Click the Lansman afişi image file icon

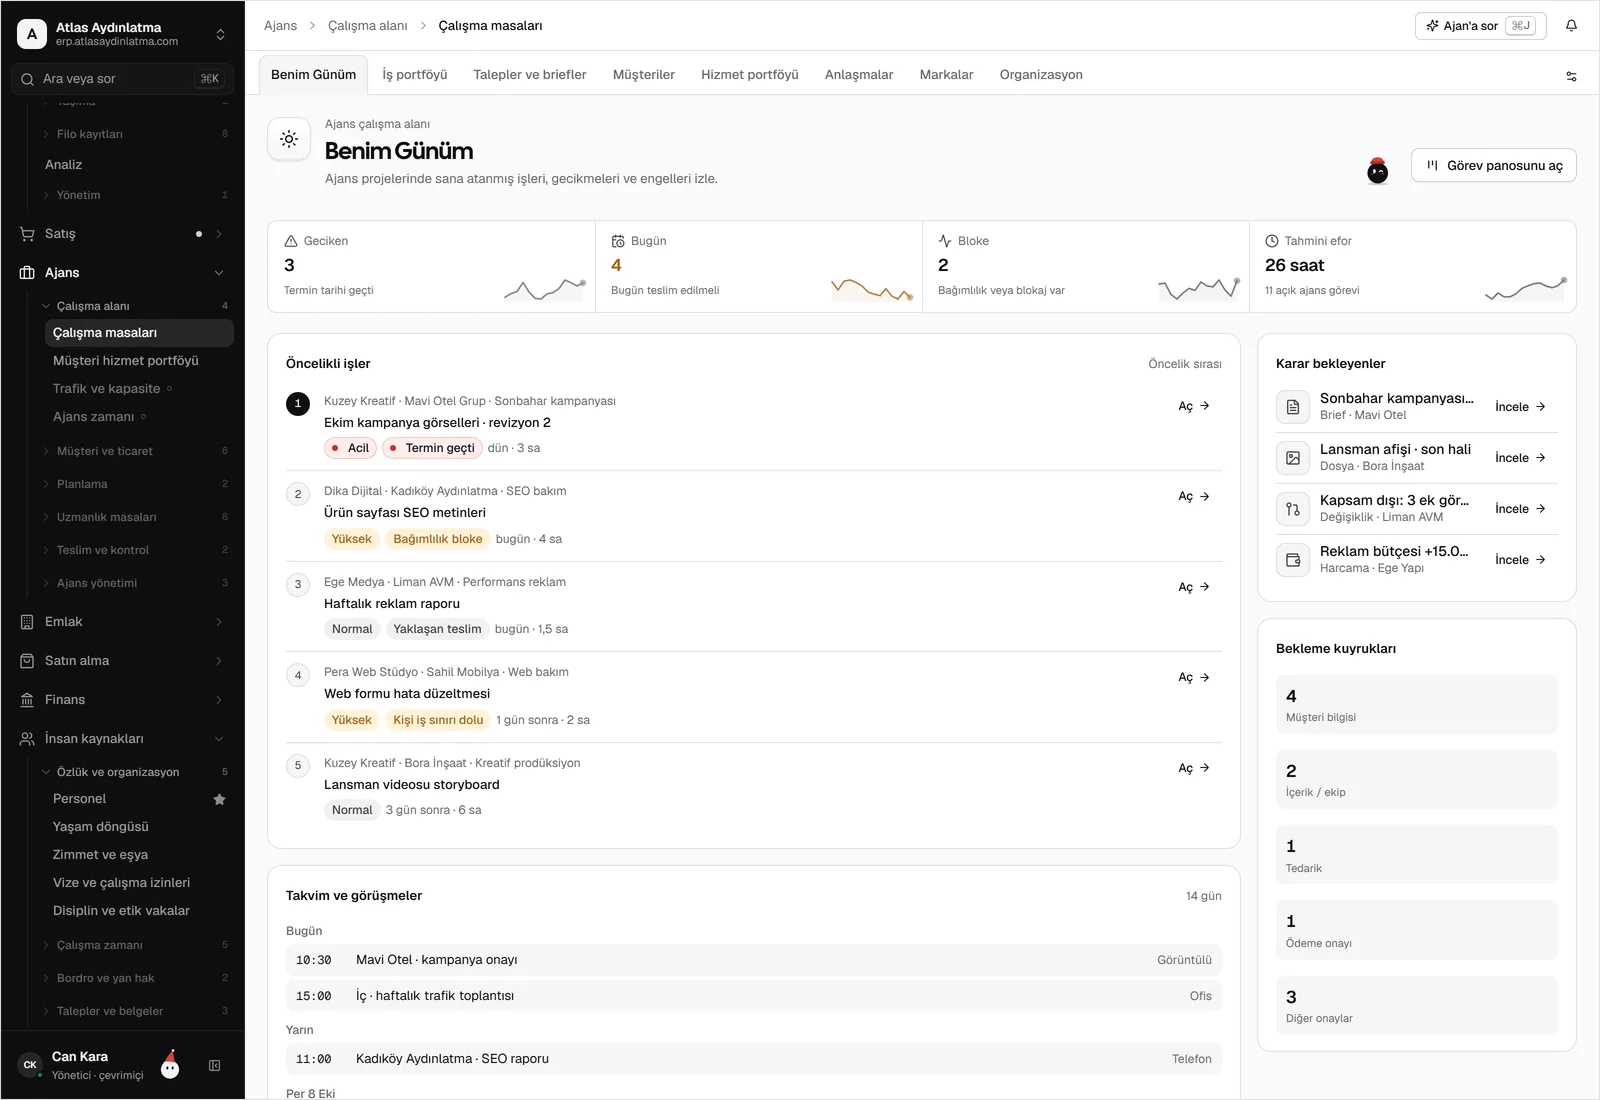pos(1293,458)
